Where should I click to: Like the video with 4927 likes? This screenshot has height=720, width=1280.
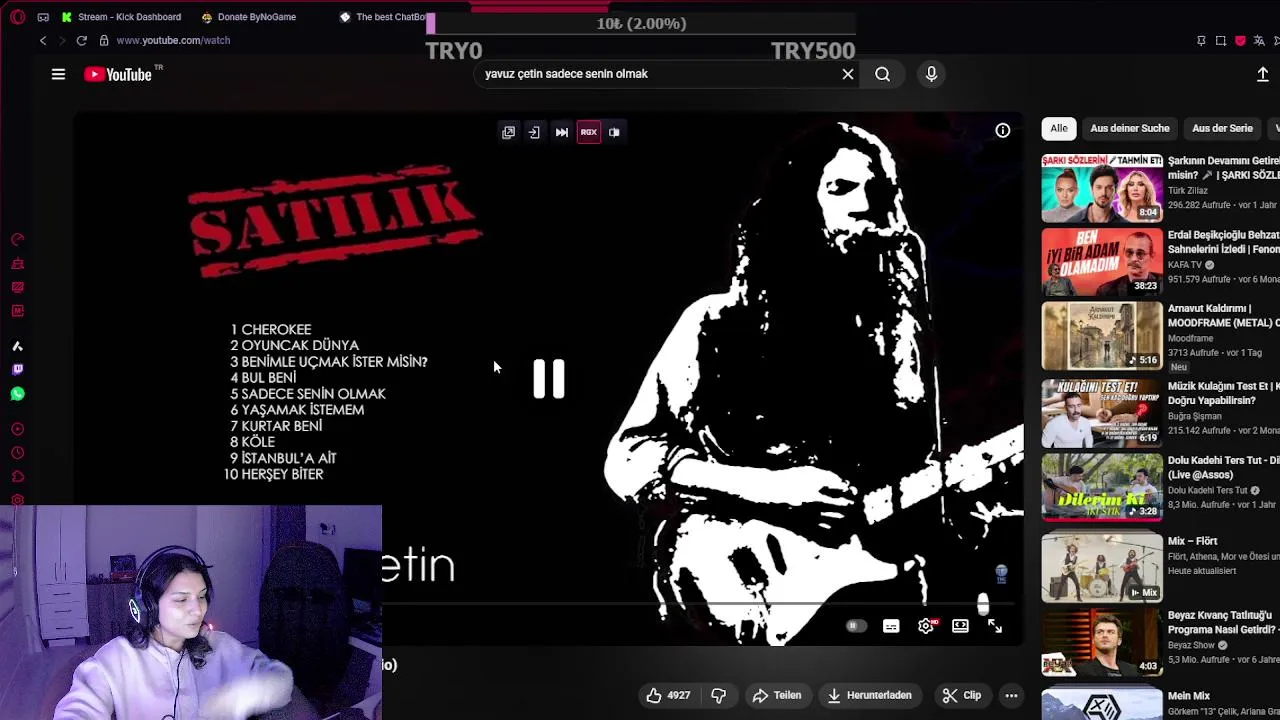[668, 695]
